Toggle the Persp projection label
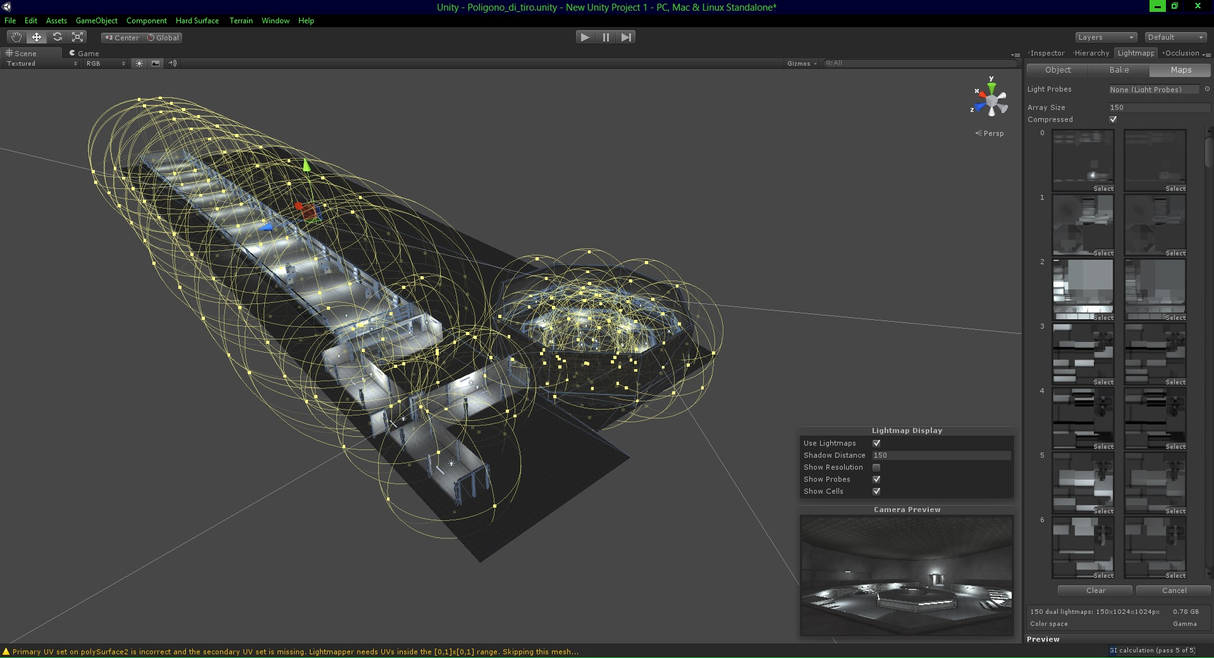The height and width of the screenshot is (658, 1214). (x=990, y=133)
